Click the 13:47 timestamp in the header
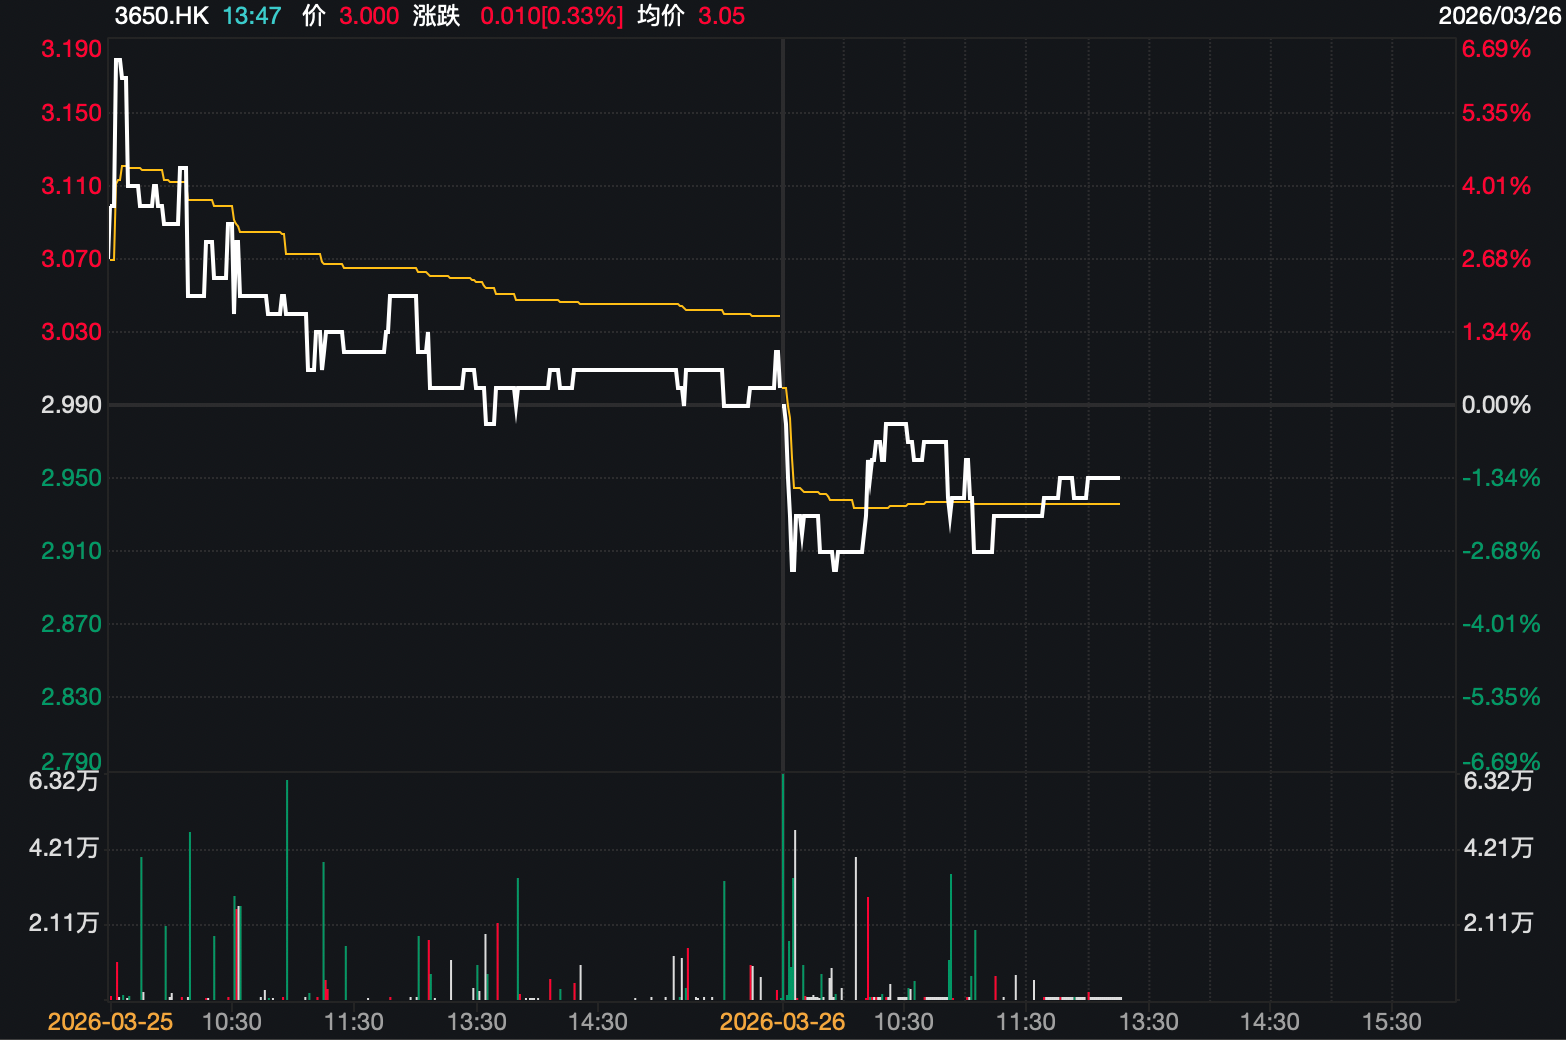The width and height of the screenshot is (1566, 1040). pos(251,16)
